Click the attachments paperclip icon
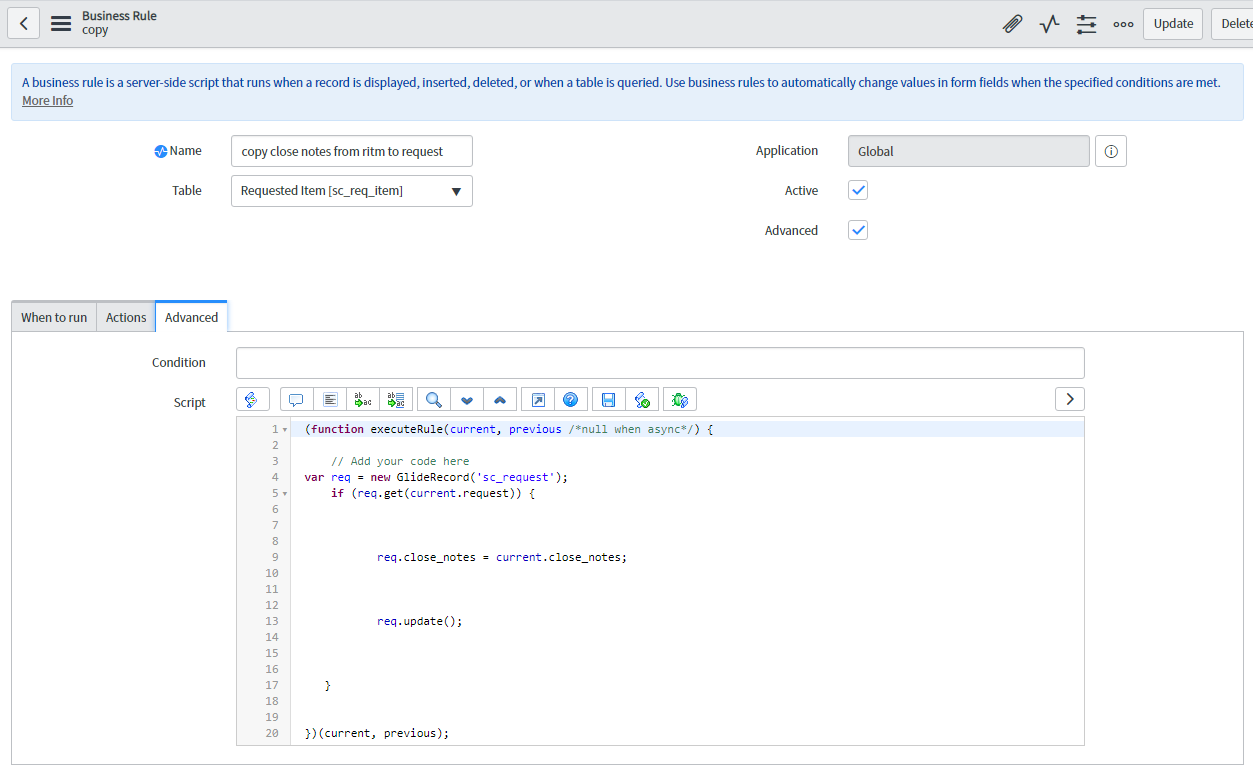The image size is (1253, 766). [x=1012, y=24]
